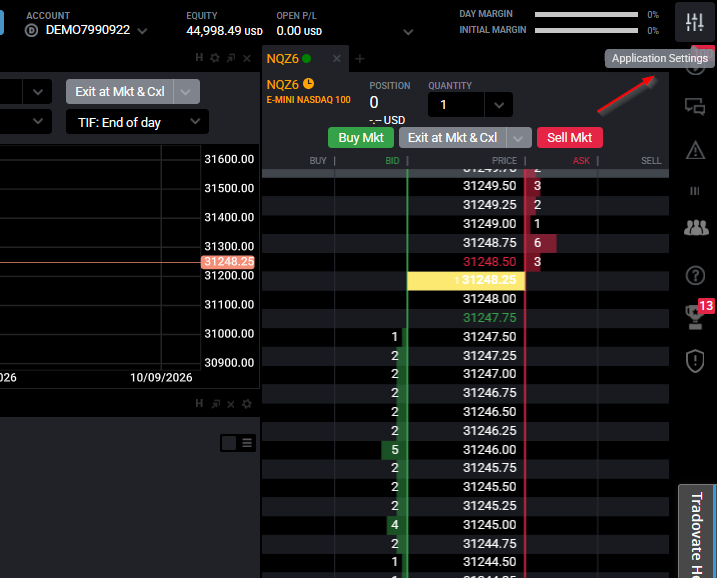
Task: Open upper-left dropdown beside chart Exit button
Action: pyautogui.click(x=37, y=92)
